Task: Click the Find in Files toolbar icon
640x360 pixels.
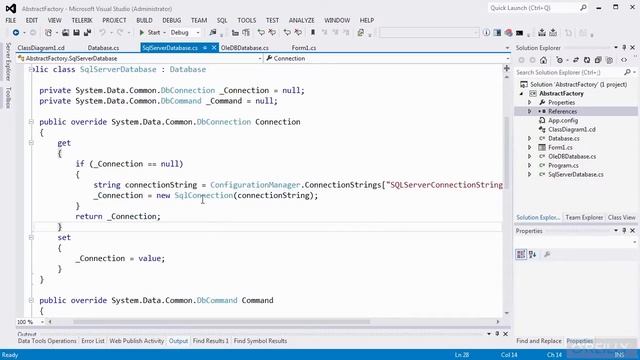Action: 213,32
